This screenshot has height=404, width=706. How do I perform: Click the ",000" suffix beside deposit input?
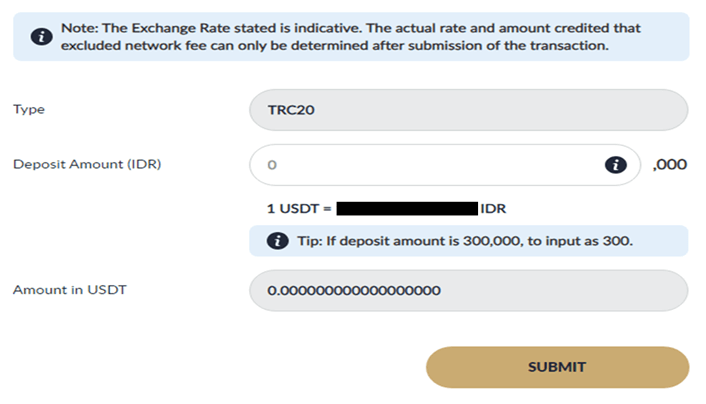pos(669,165)
